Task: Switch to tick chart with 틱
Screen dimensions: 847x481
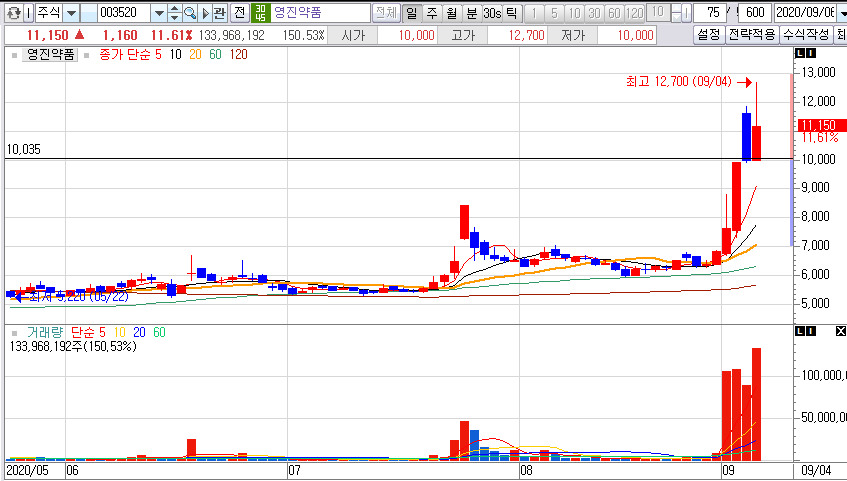Action: [512, 13]
